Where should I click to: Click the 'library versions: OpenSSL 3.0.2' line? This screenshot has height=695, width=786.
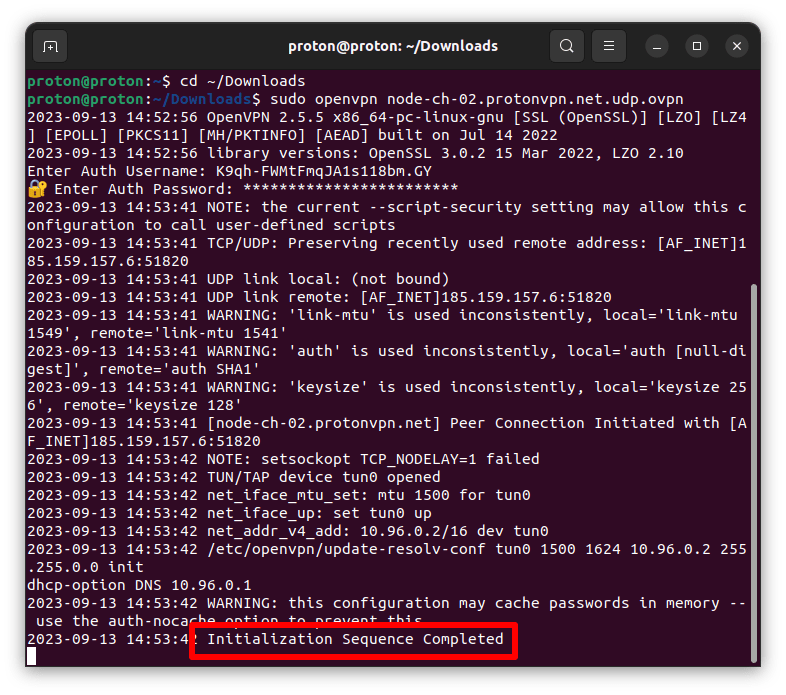click(x=355, y=153)
